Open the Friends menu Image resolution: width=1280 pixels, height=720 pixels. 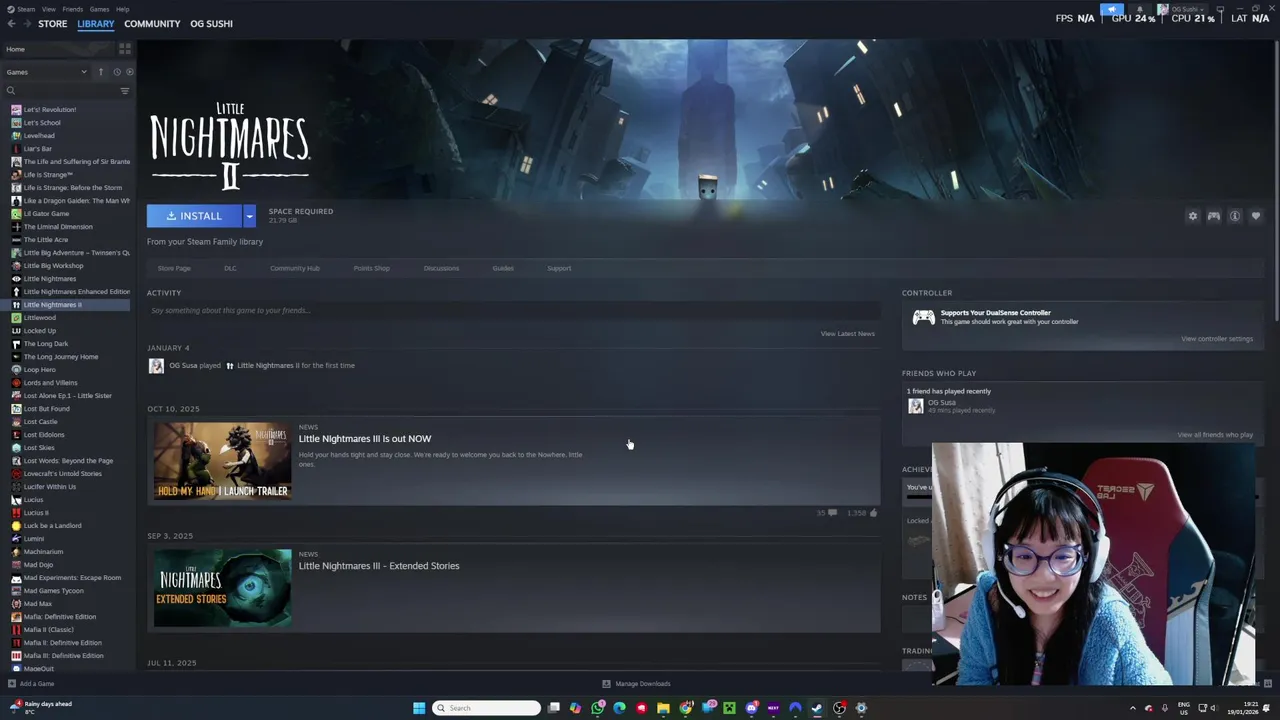tap(73, 9)
